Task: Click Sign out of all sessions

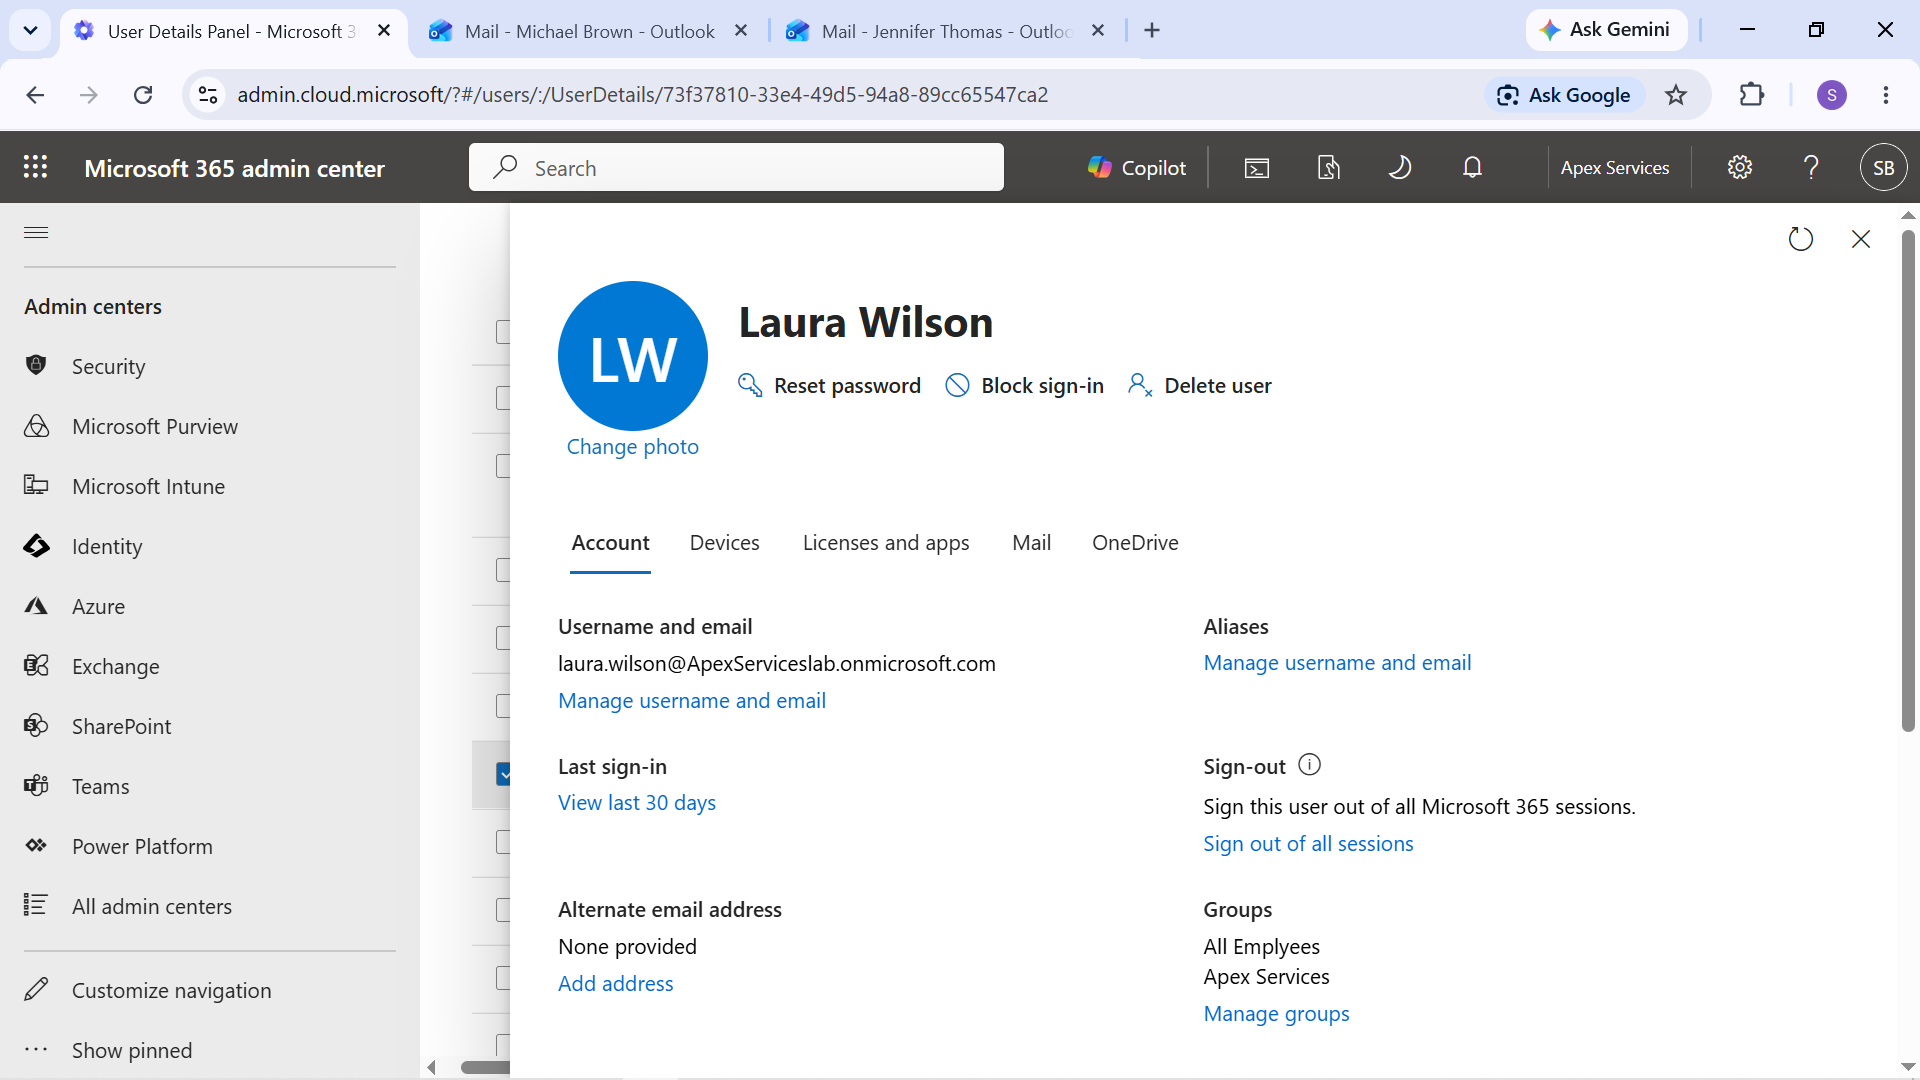Action: pyautogui.click(x=1308, y=844)
